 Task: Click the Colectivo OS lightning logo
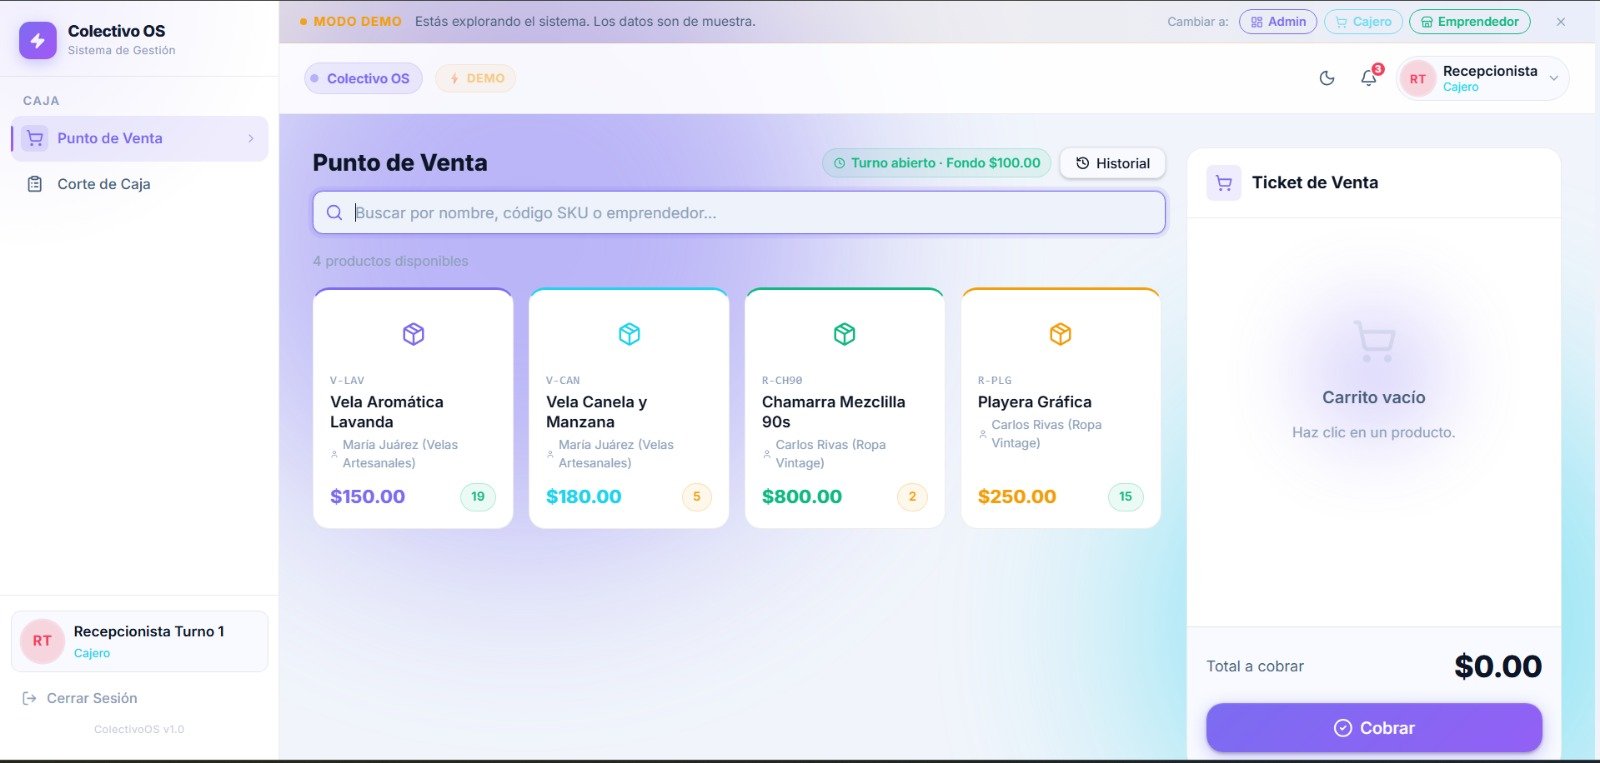point(38,40)
